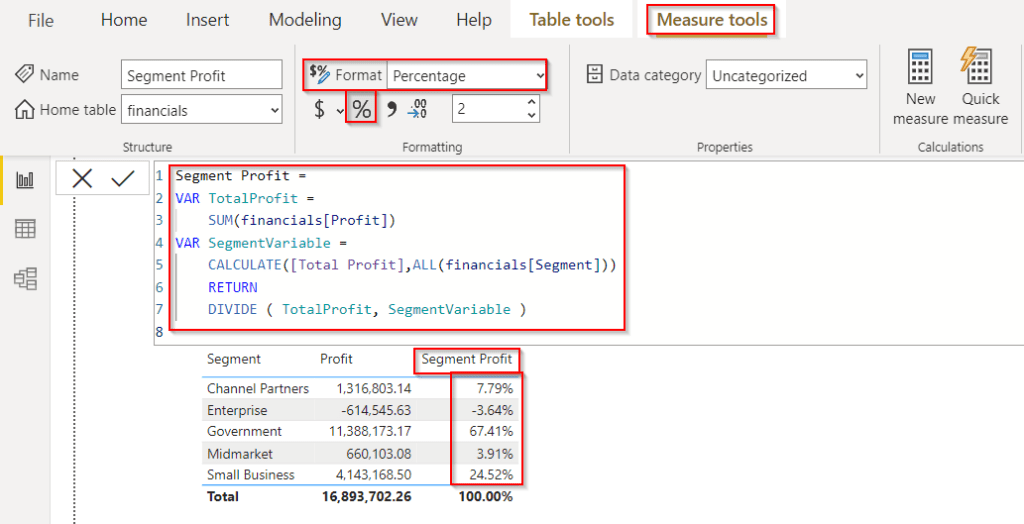Click the DIVIDE expression line

[x=366, y=309]
